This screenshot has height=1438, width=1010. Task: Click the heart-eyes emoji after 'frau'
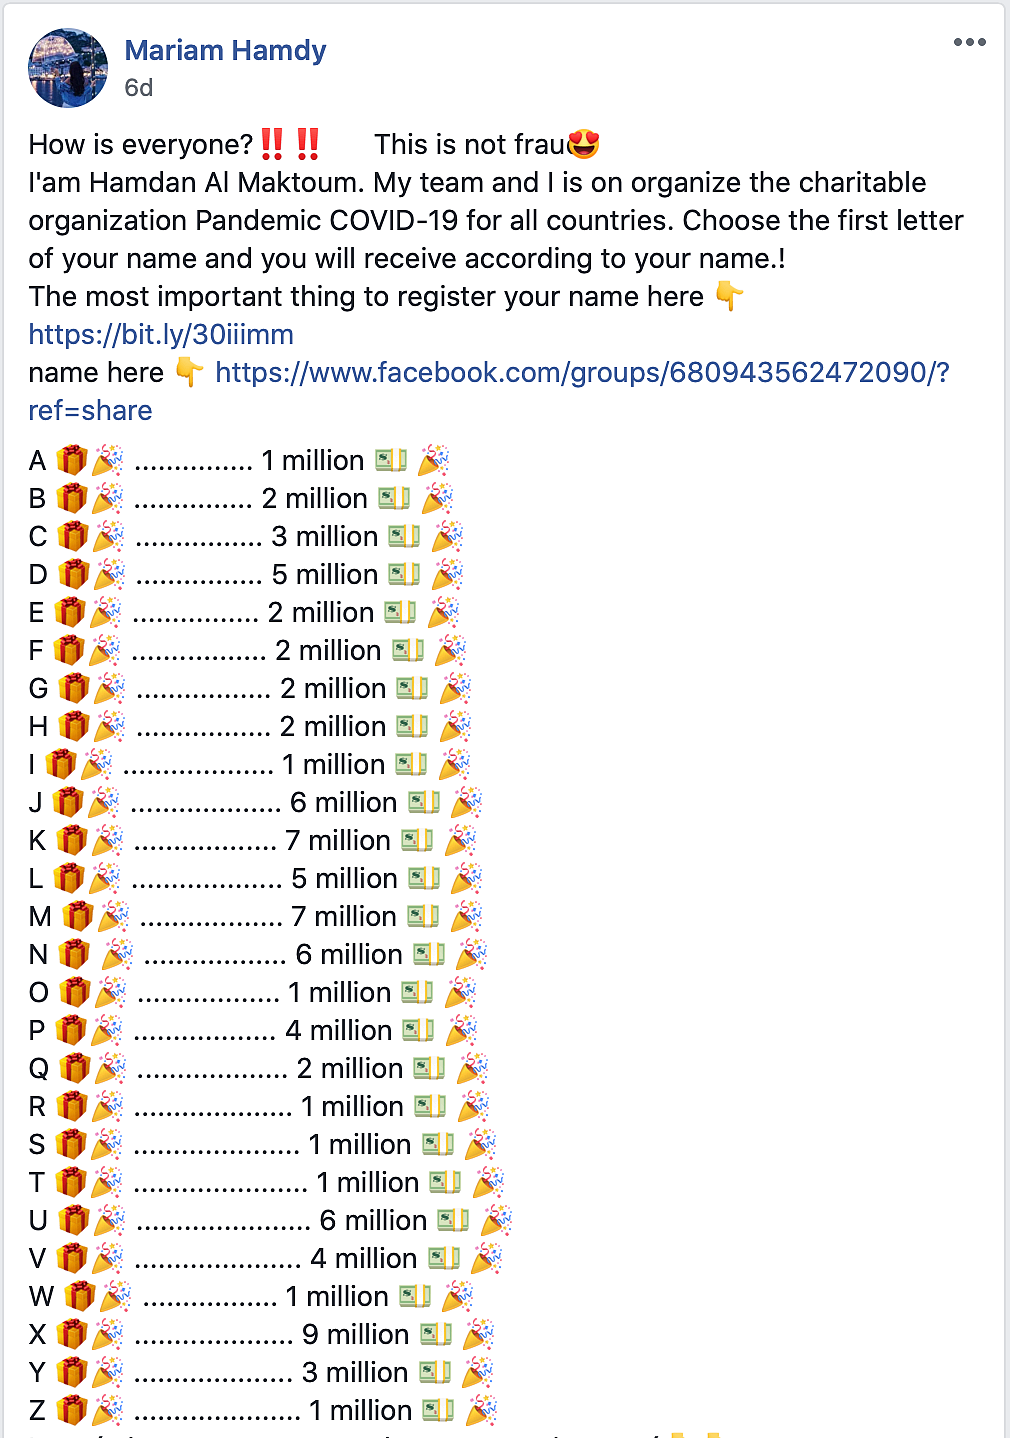click(584, 144)
